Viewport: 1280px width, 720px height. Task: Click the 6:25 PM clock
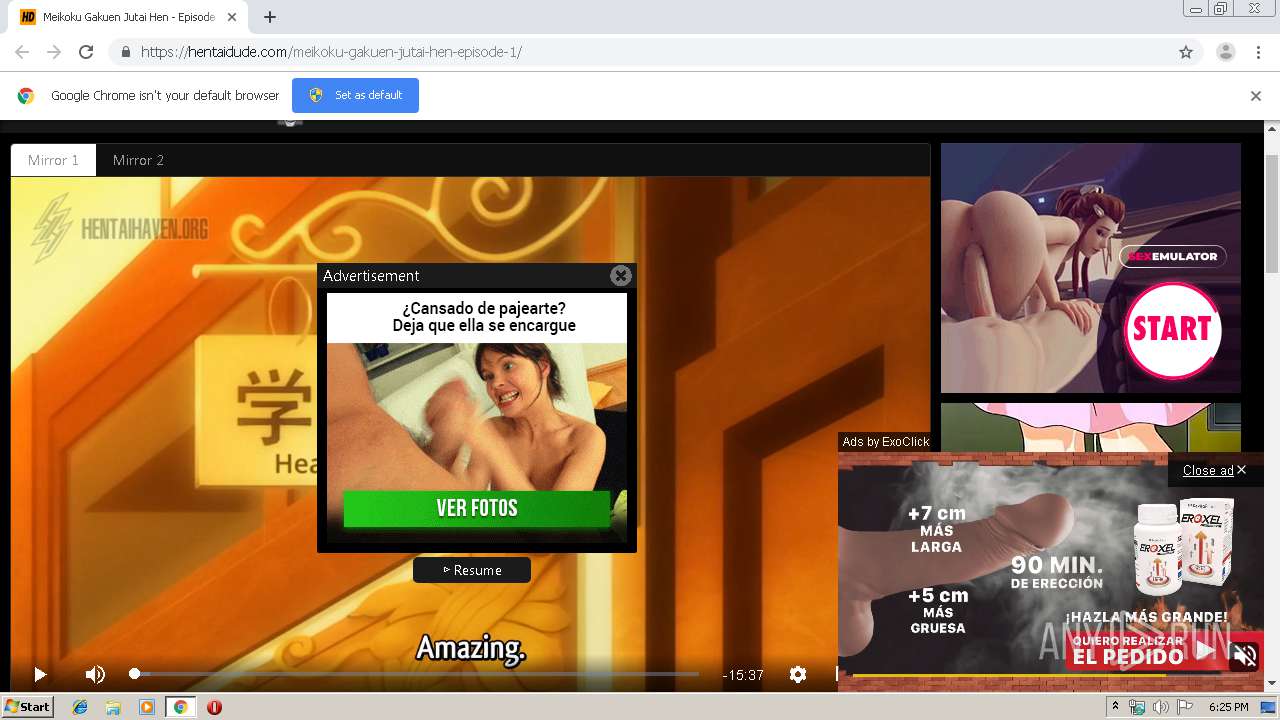[1228, 707]
